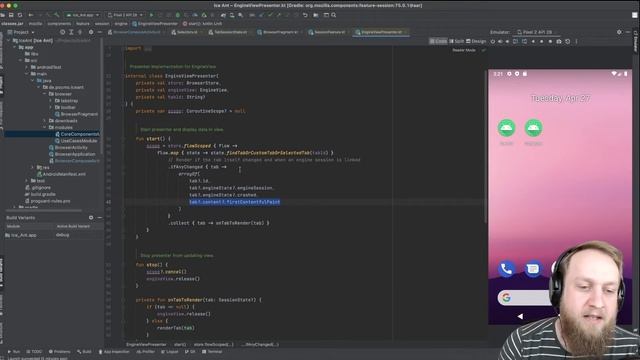Switch to BrowserFragment.kt tab
The image size is (640, 360).
tap(279, 32)
